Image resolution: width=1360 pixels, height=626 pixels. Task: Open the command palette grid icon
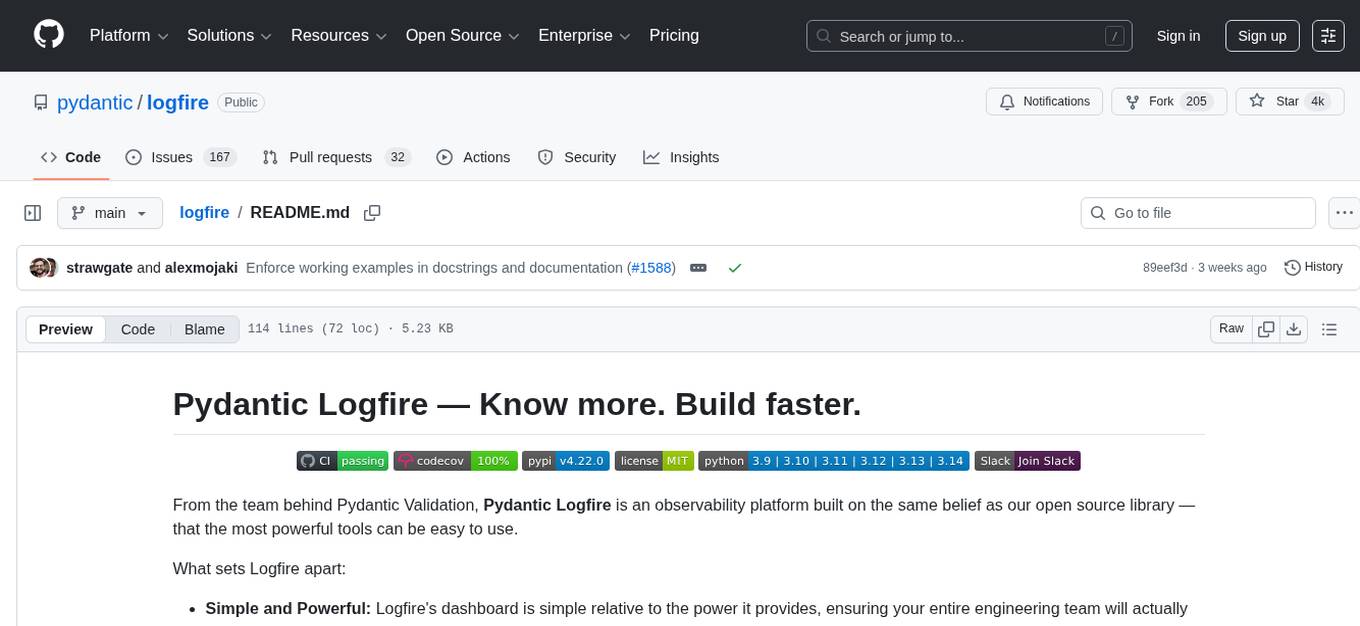[1327, 36]
